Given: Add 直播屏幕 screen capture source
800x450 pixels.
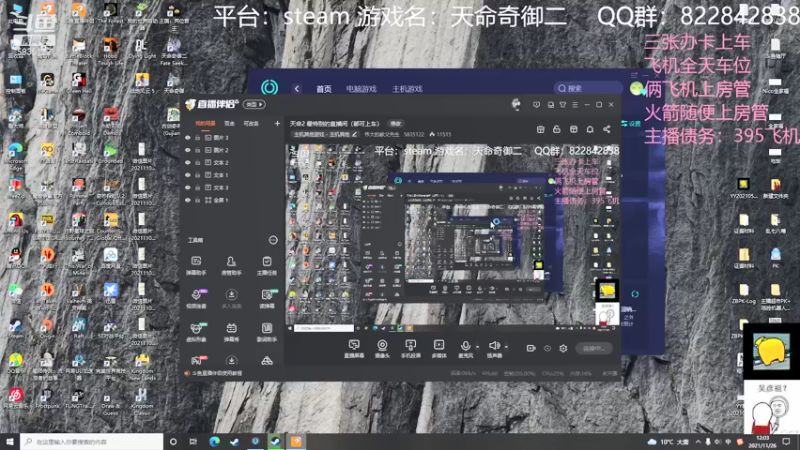Looking at the screenshot, I should [x=354, y=348].
